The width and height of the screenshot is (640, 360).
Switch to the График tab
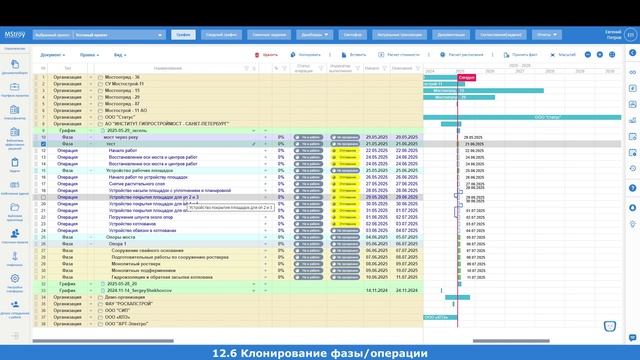[x=183, y=35]
